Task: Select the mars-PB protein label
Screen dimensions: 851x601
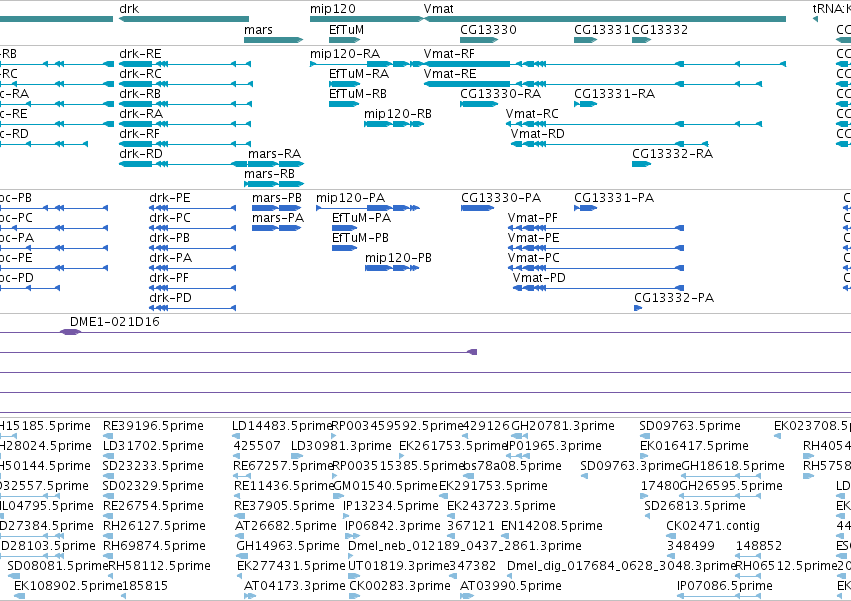Action: tap(277, 198)
